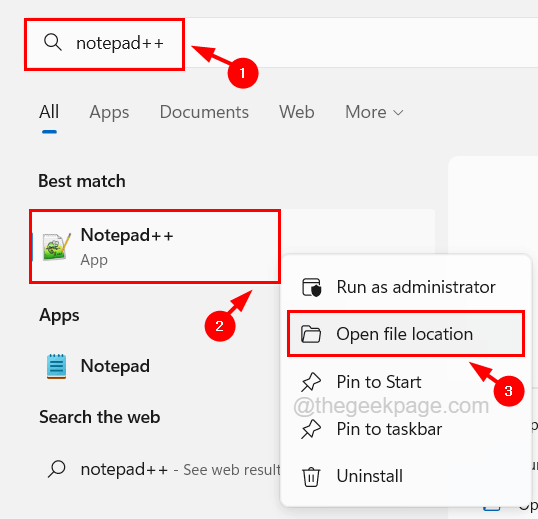This screenshot has height=519, width=538.
Task: Click the notepad++ search input field
Action: [x=281, y=43]
